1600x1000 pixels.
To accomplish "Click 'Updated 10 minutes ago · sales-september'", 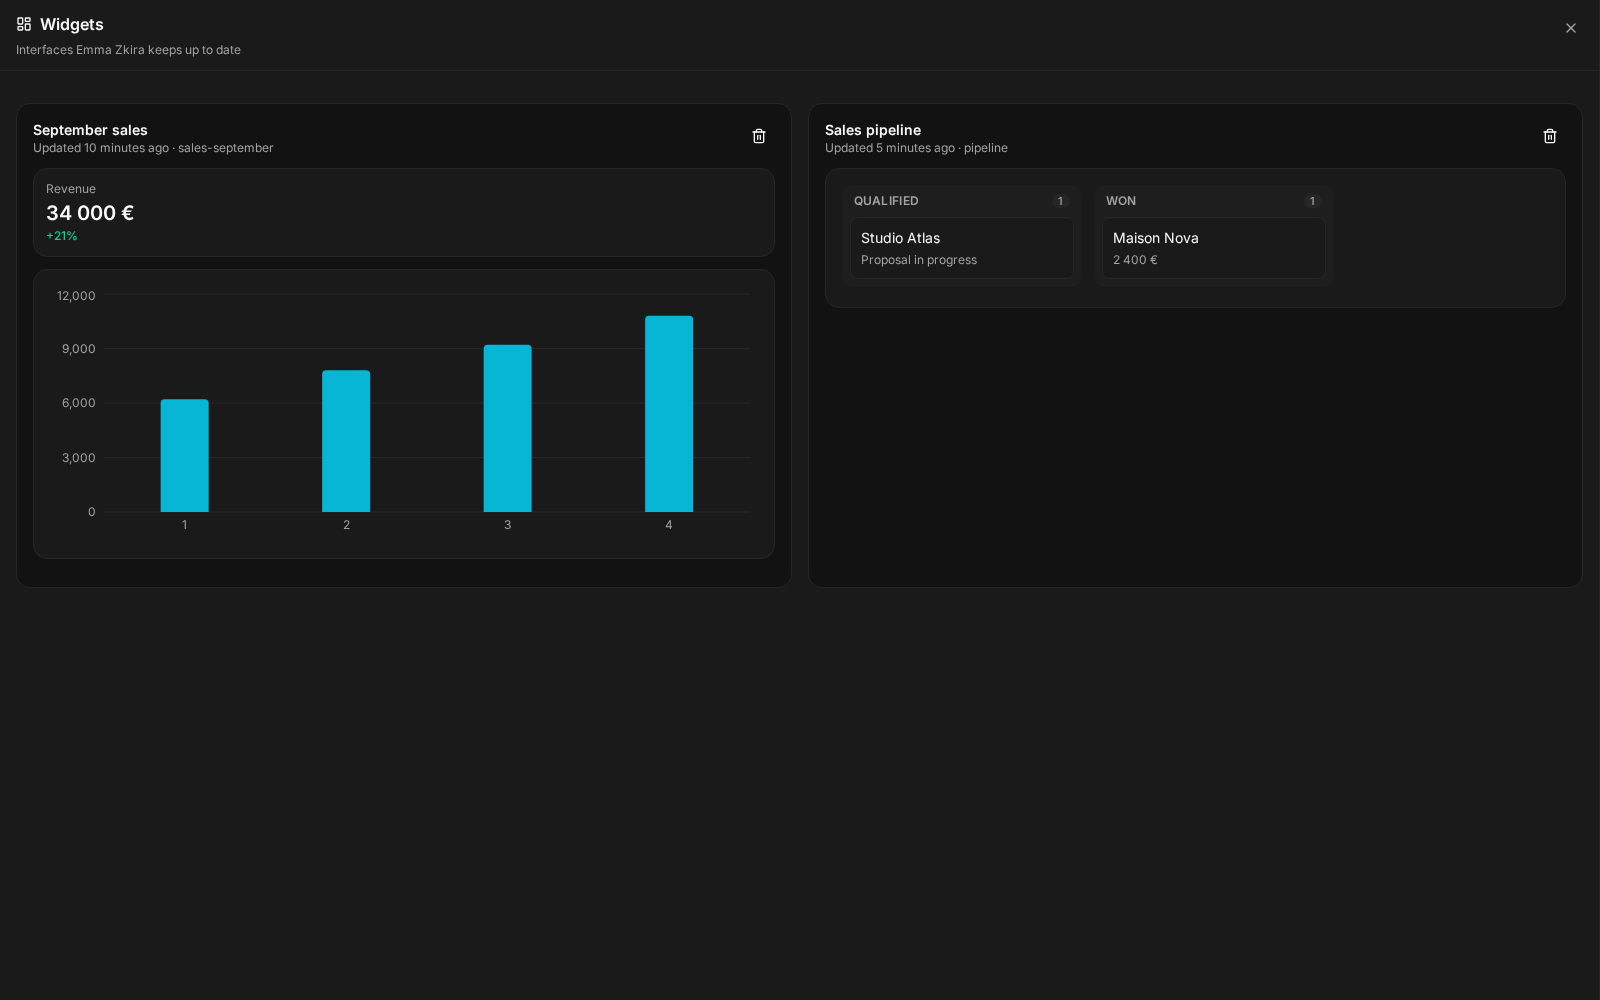I will (153, 148).
